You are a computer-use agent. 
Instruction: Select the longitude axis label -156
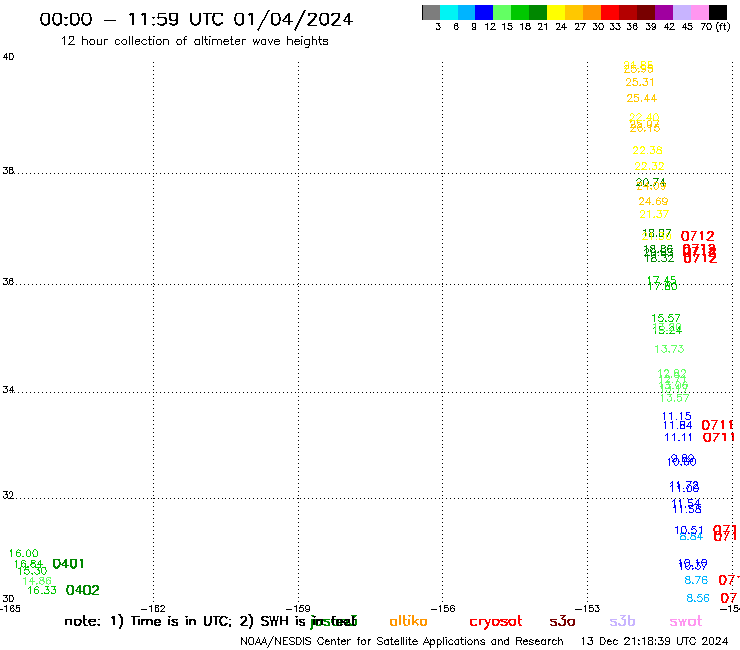coord(443,608)
